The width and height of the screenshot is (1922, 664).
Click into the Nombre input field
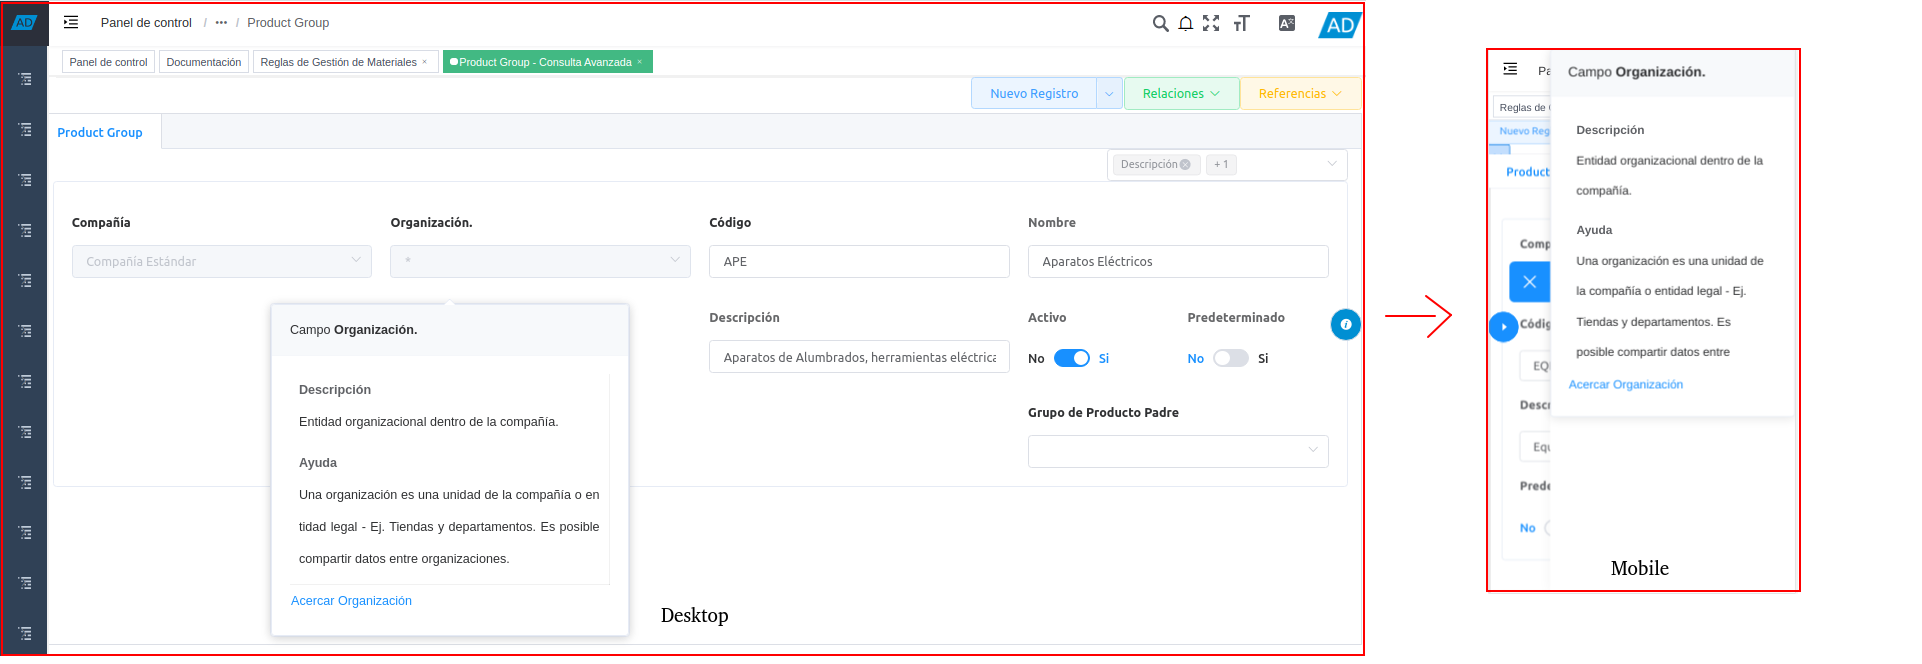1177,262
